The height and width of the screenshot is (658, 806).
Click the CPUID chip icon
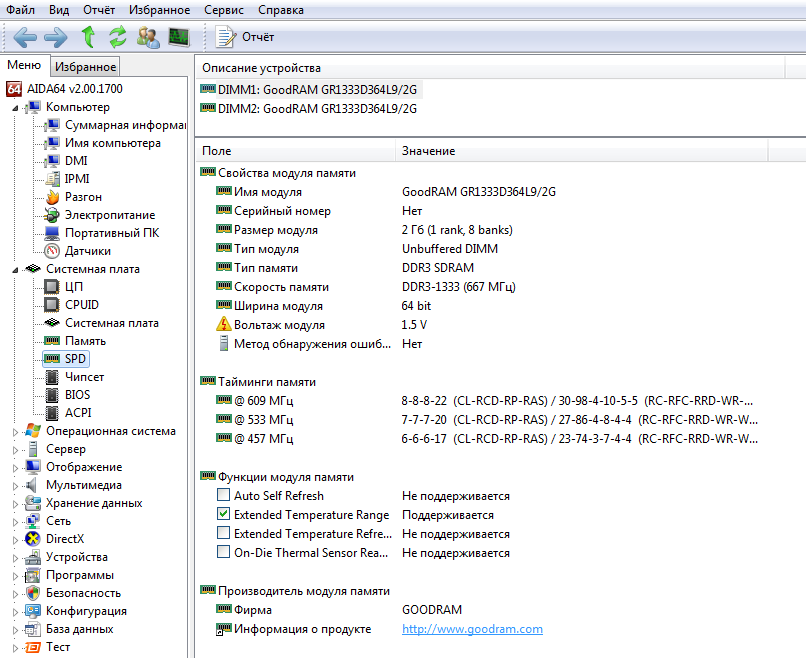52,305
